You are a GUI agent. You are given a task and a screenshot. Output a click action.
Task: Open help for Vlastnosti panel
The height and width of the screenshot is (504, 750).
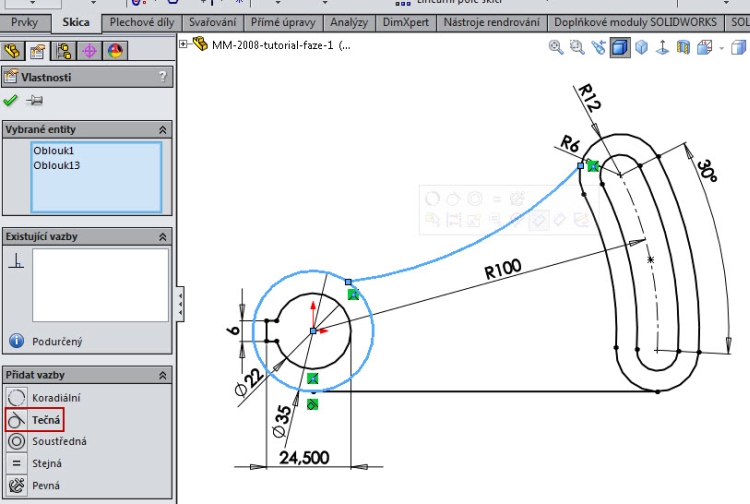[163, 77]
